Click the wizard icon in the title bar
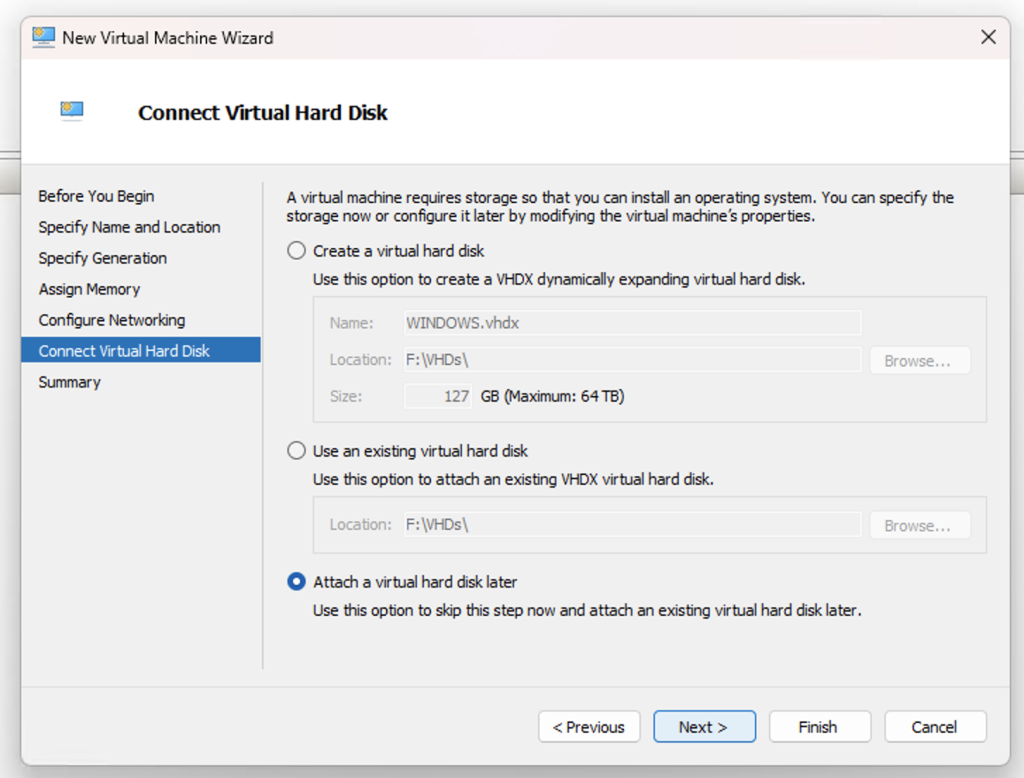 43,37
